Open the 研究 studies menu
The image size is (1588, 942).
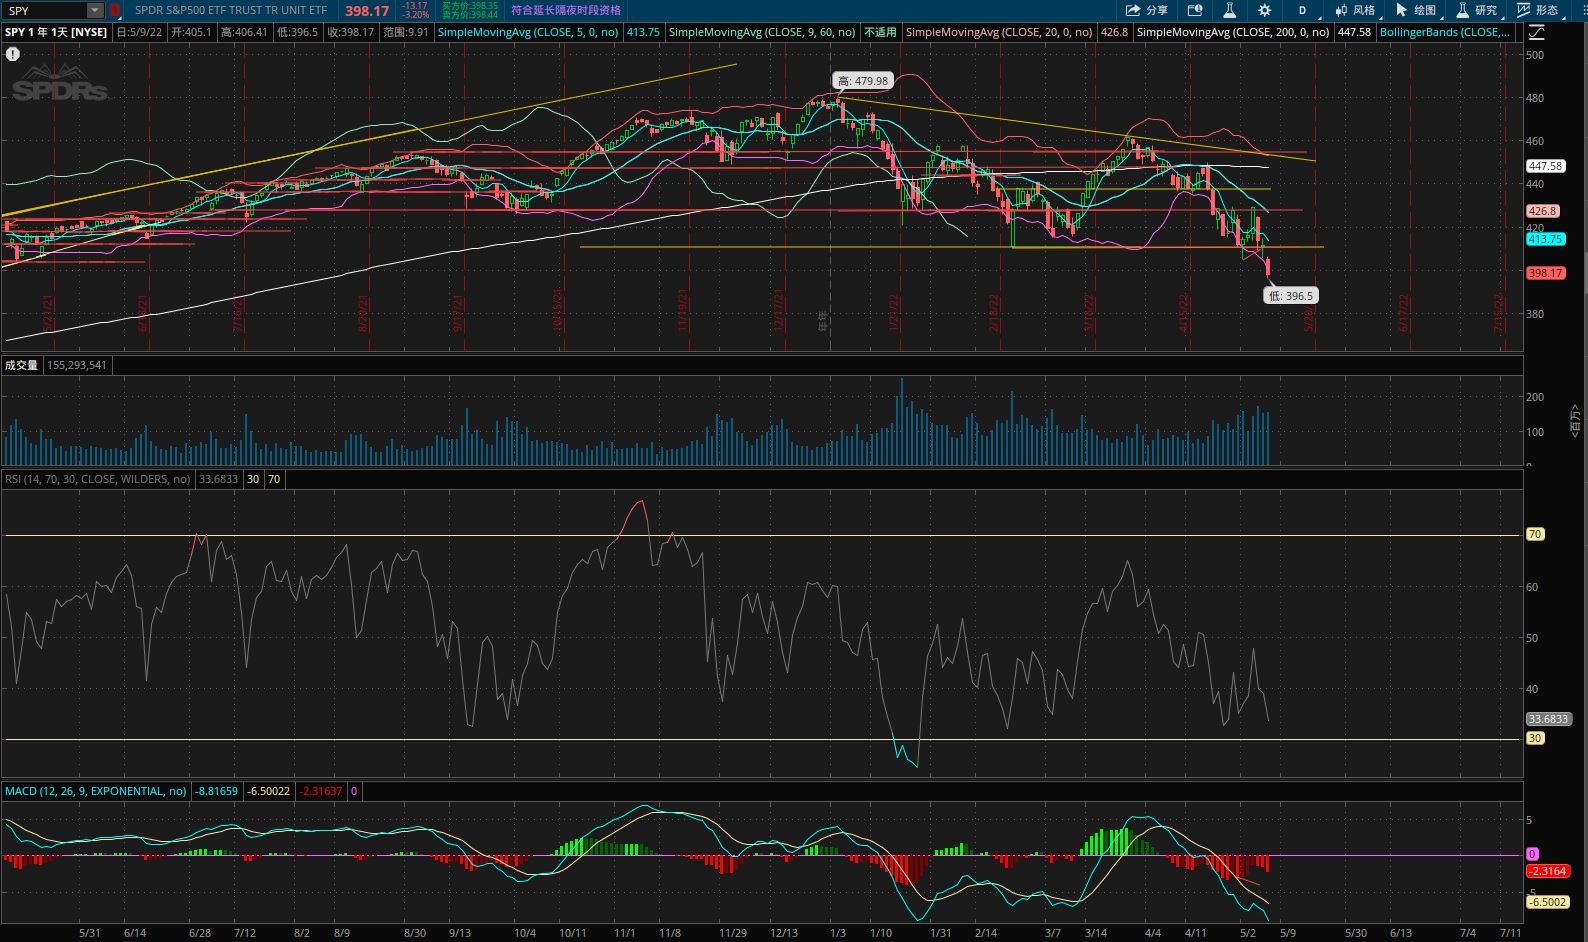coord(1477,10)
